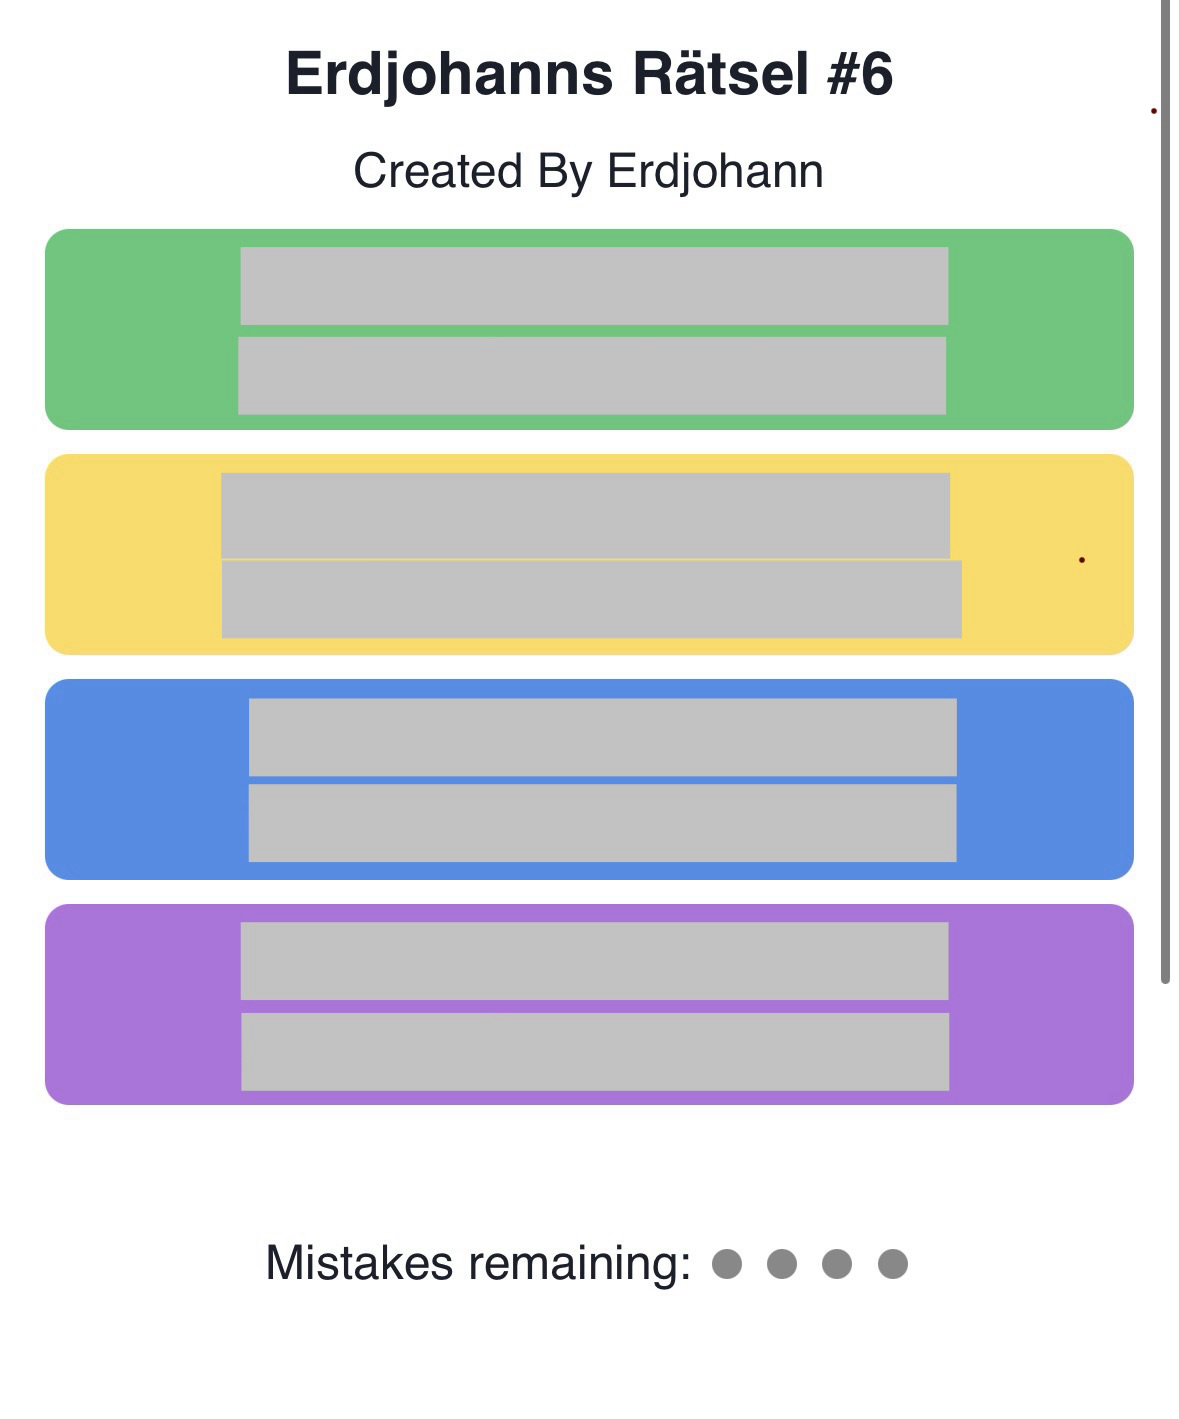Viewport: 1179px width, 1419px height.
Task: Click the first mistakes remaining dot
Action: point(727,1263)
